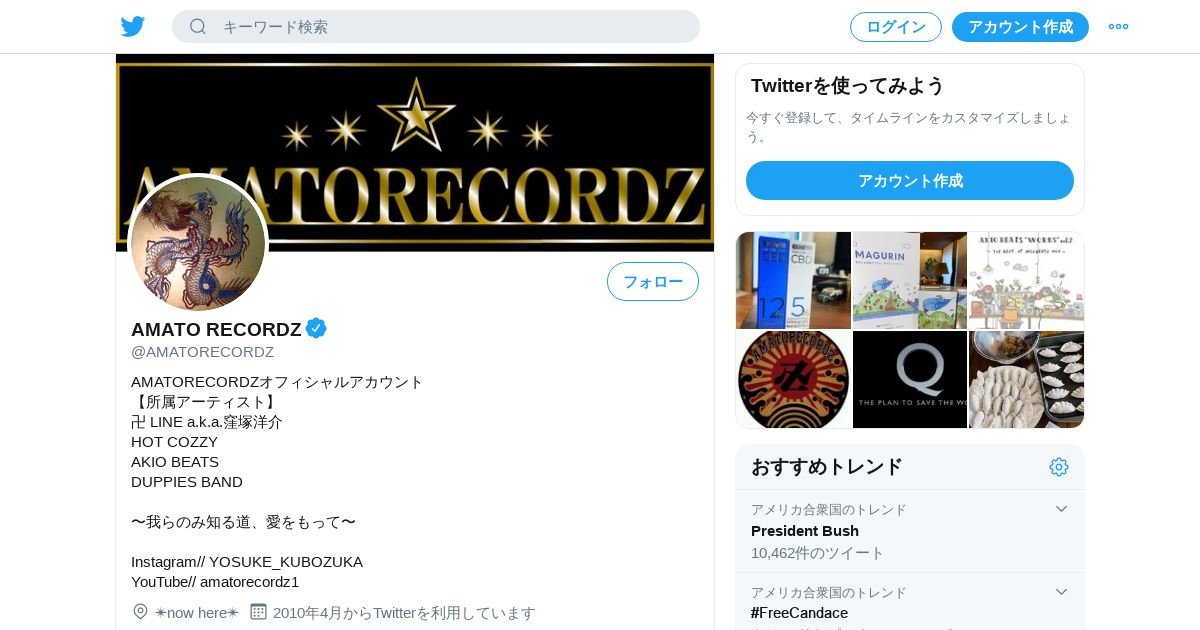
Task: Follow AMATO RECORDZ with フォロー button
Action: point(653,281)
